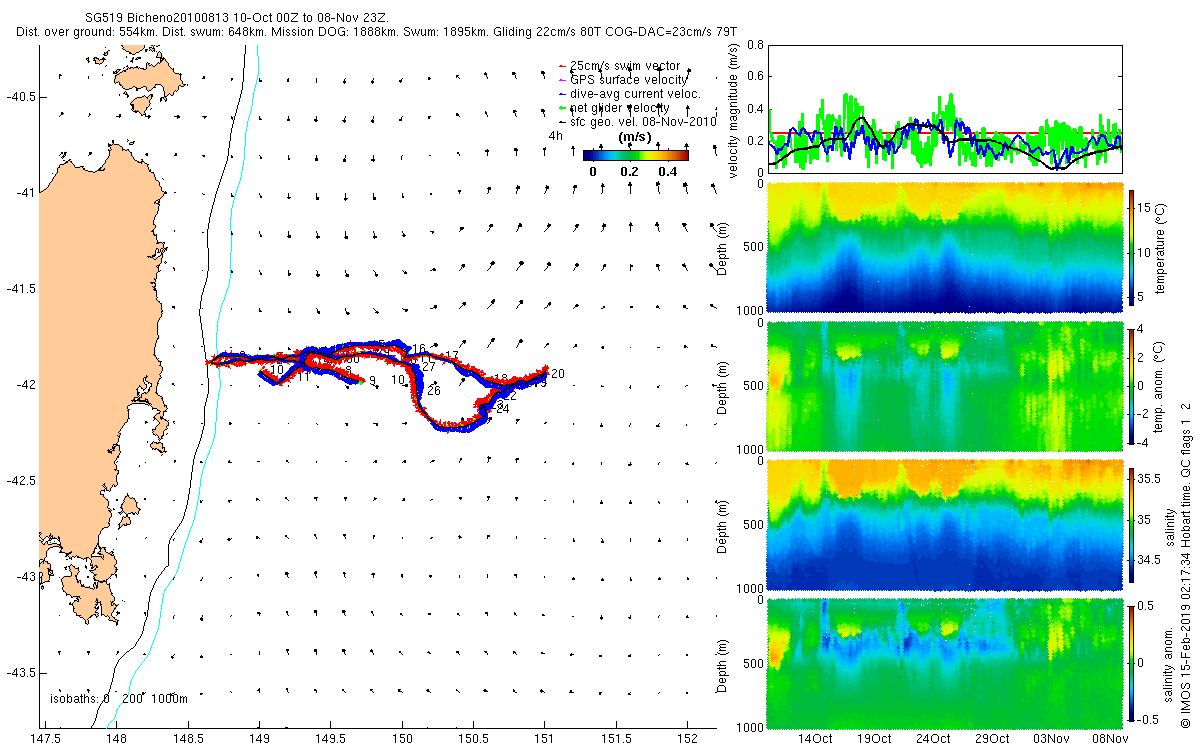Click longitude label '149.5' on map axis
This screenshot has width=1200, height=750.
pyautogui.click(x=331, y=738)
